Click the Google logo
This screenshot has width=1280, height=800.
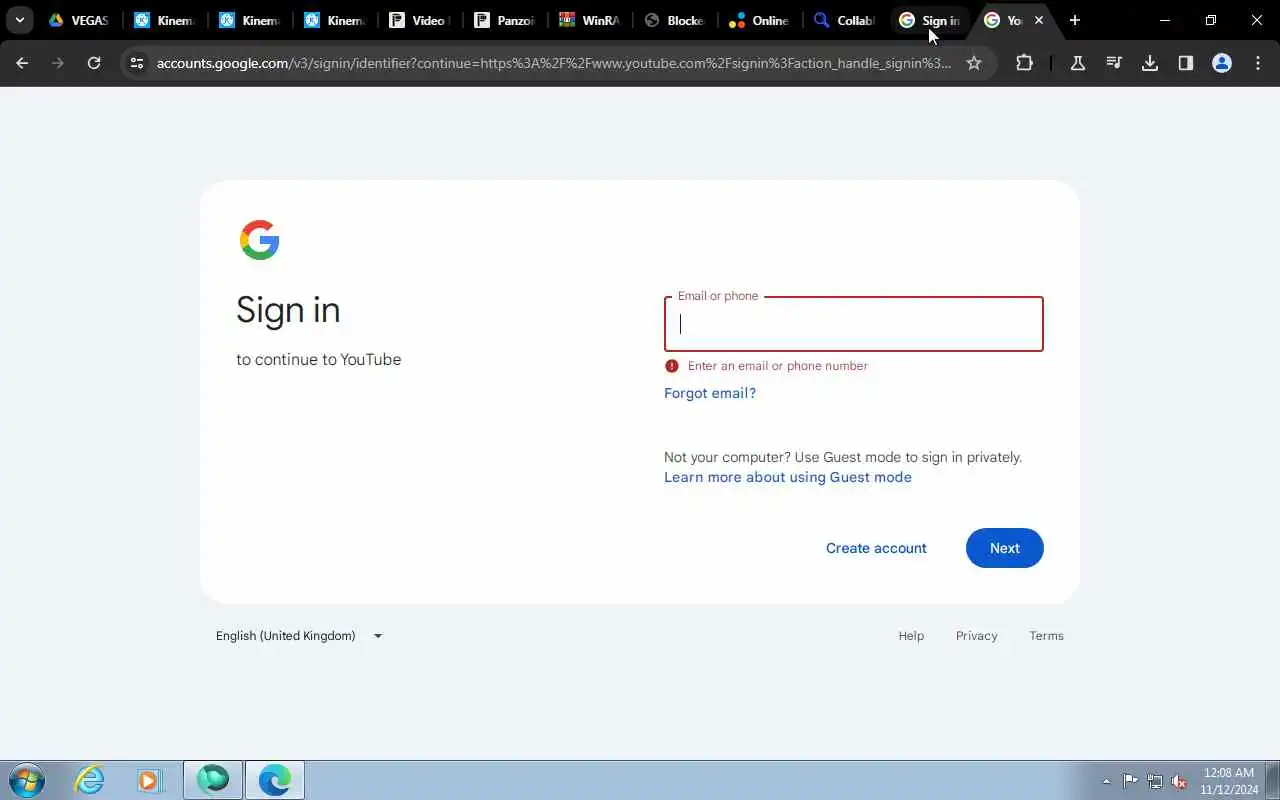[260, 240]
